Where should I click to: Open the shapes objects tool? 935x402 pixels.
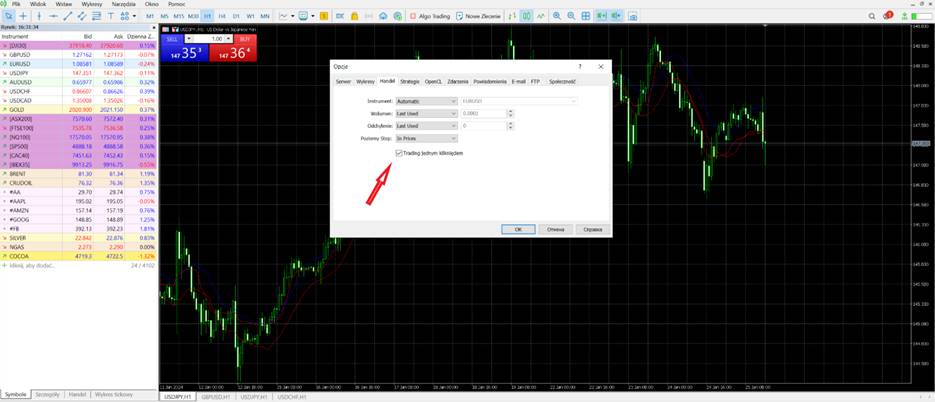(x=125, y=16)
